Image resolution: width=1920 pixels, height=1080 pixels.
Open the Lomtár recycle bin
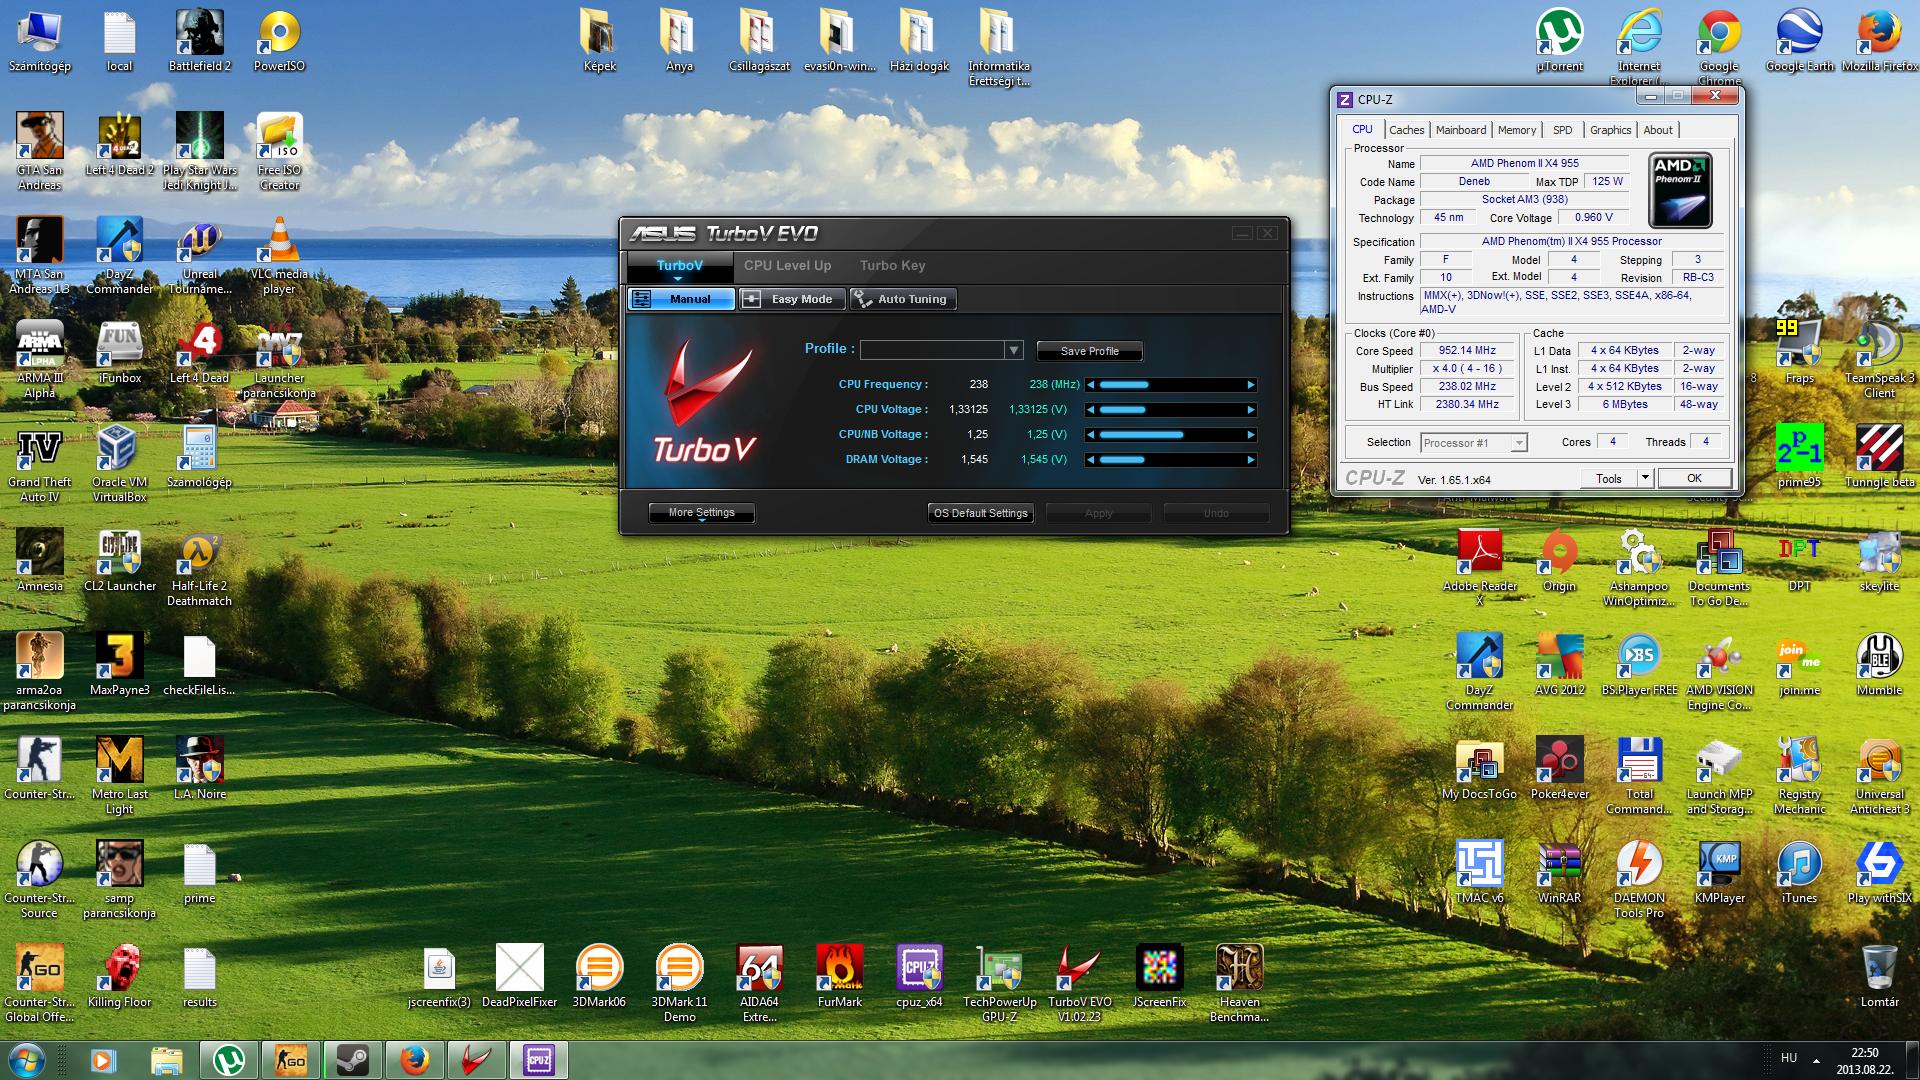click(1879, 977)
